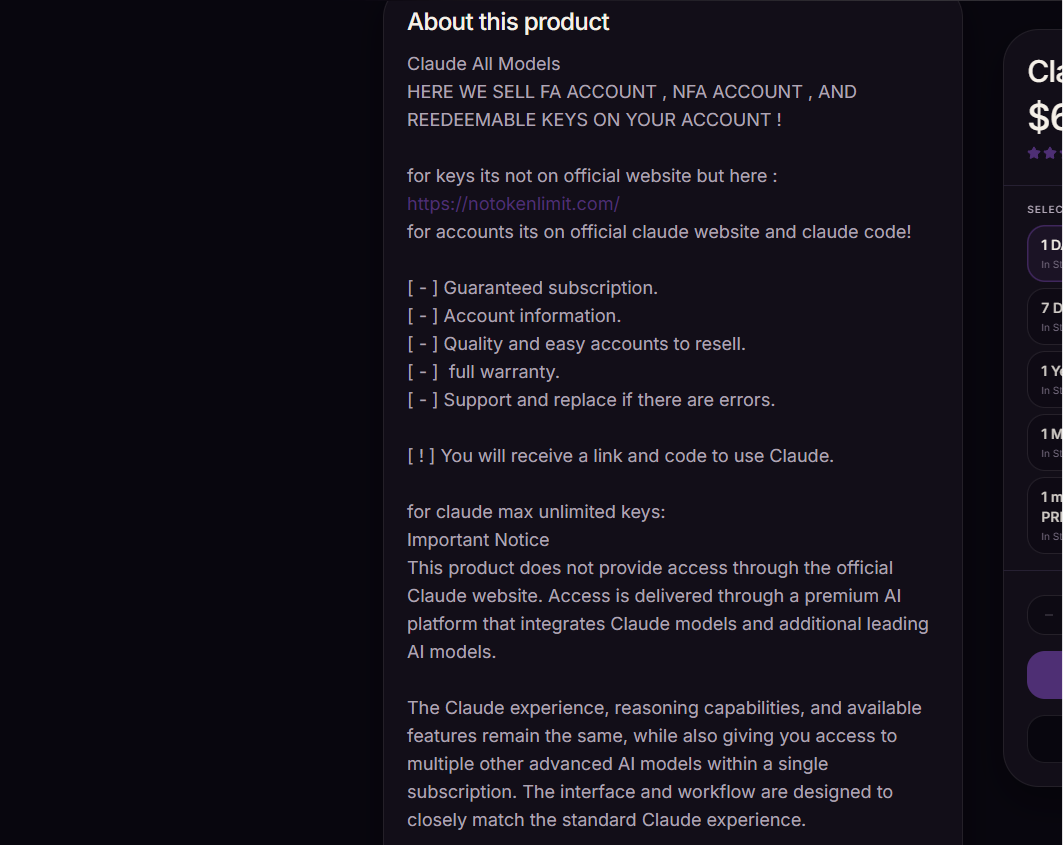The image size is (1063, 845).
Task: Pick the 1 m PR plan option
Action: coord(1045,515)
